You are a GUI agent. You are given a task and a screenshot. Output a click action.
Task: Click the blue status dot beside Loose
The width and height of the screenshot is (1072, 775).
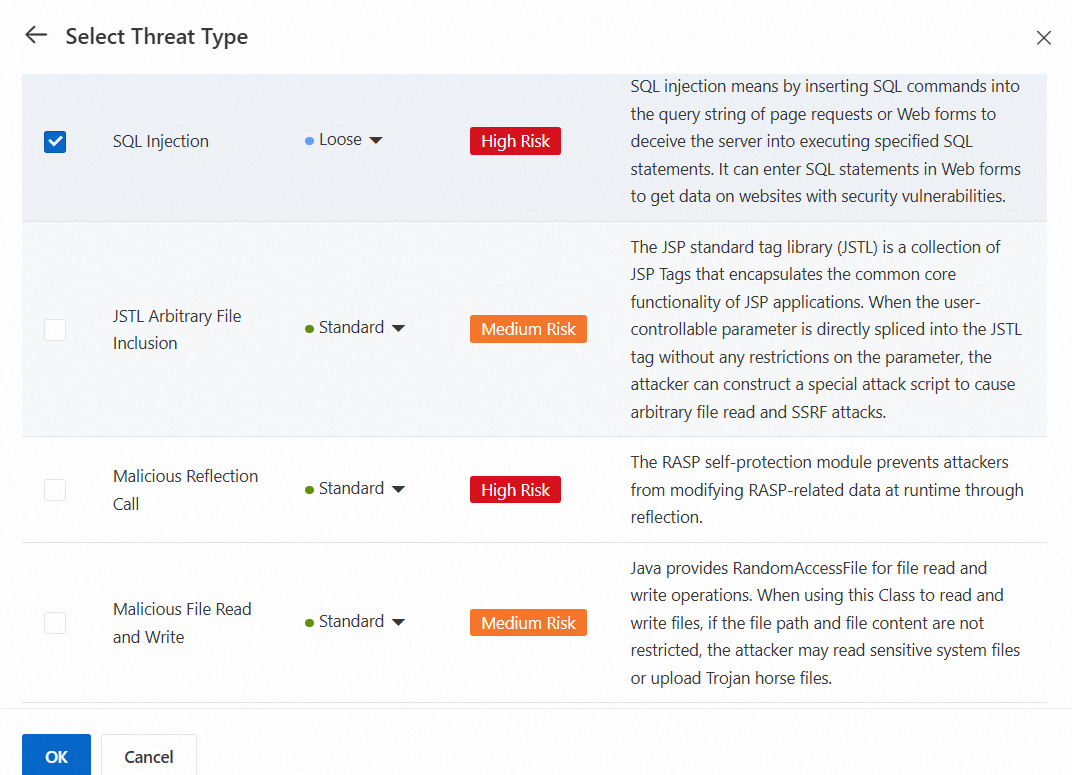point(310,141)
